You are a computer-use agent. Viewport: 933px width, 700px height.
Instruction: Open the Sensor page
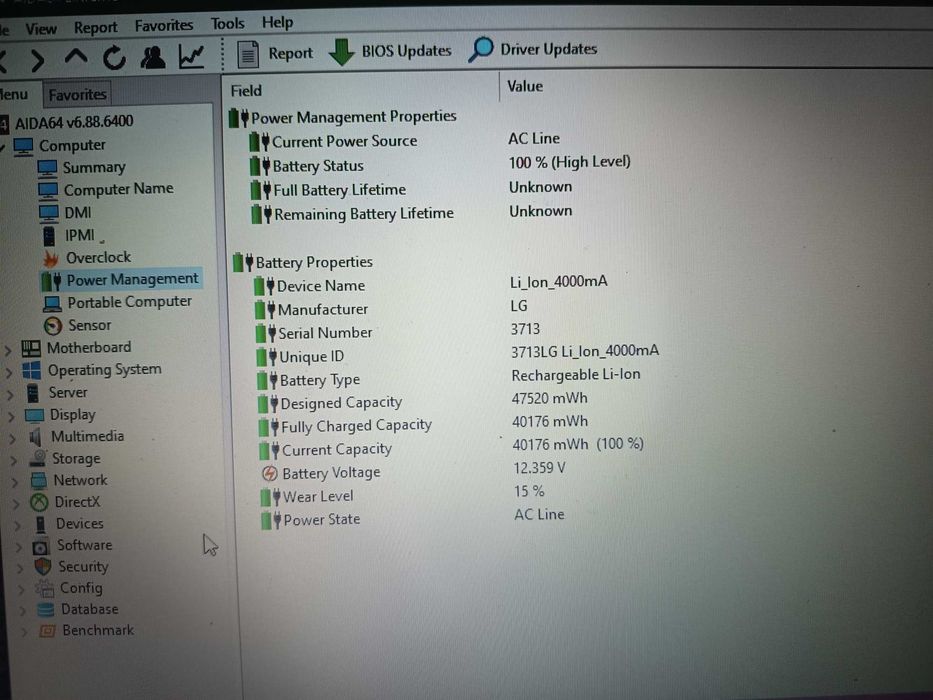[x=77, y=325]
